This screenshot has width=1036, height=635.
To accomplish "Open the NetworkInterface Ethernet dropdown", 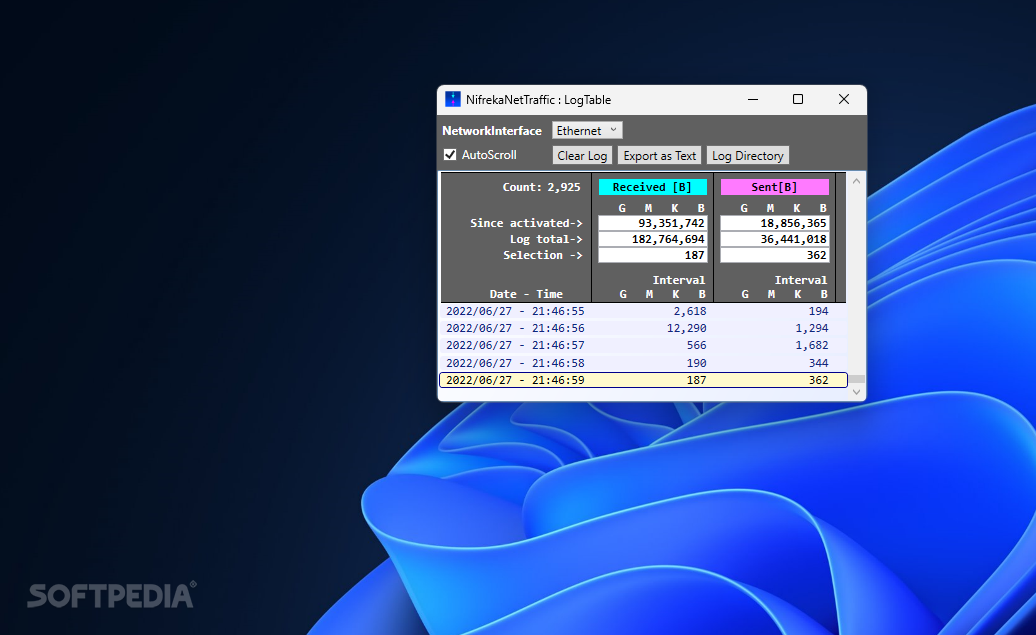I will 587,130.
